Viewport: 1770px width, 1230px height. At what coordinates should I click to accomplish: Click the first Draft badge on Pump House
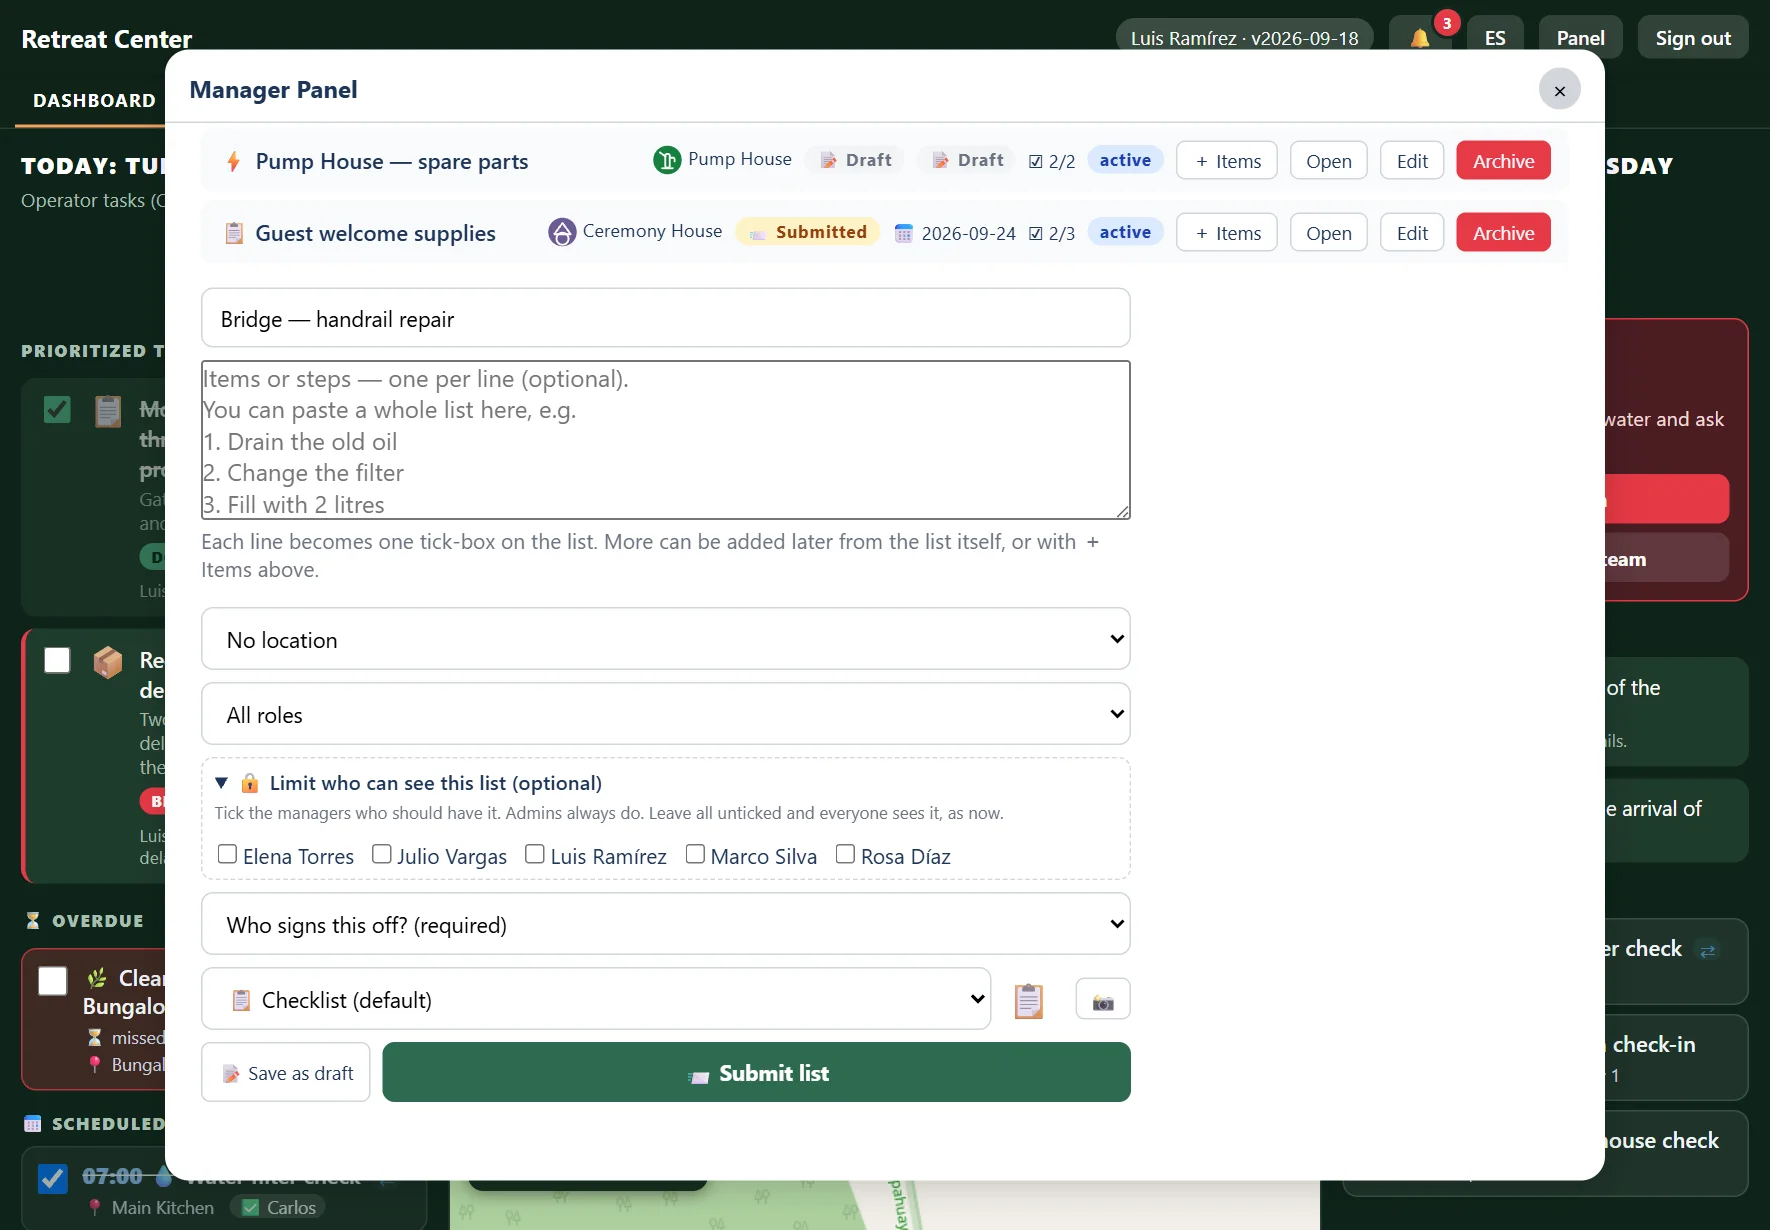[856, 160]
